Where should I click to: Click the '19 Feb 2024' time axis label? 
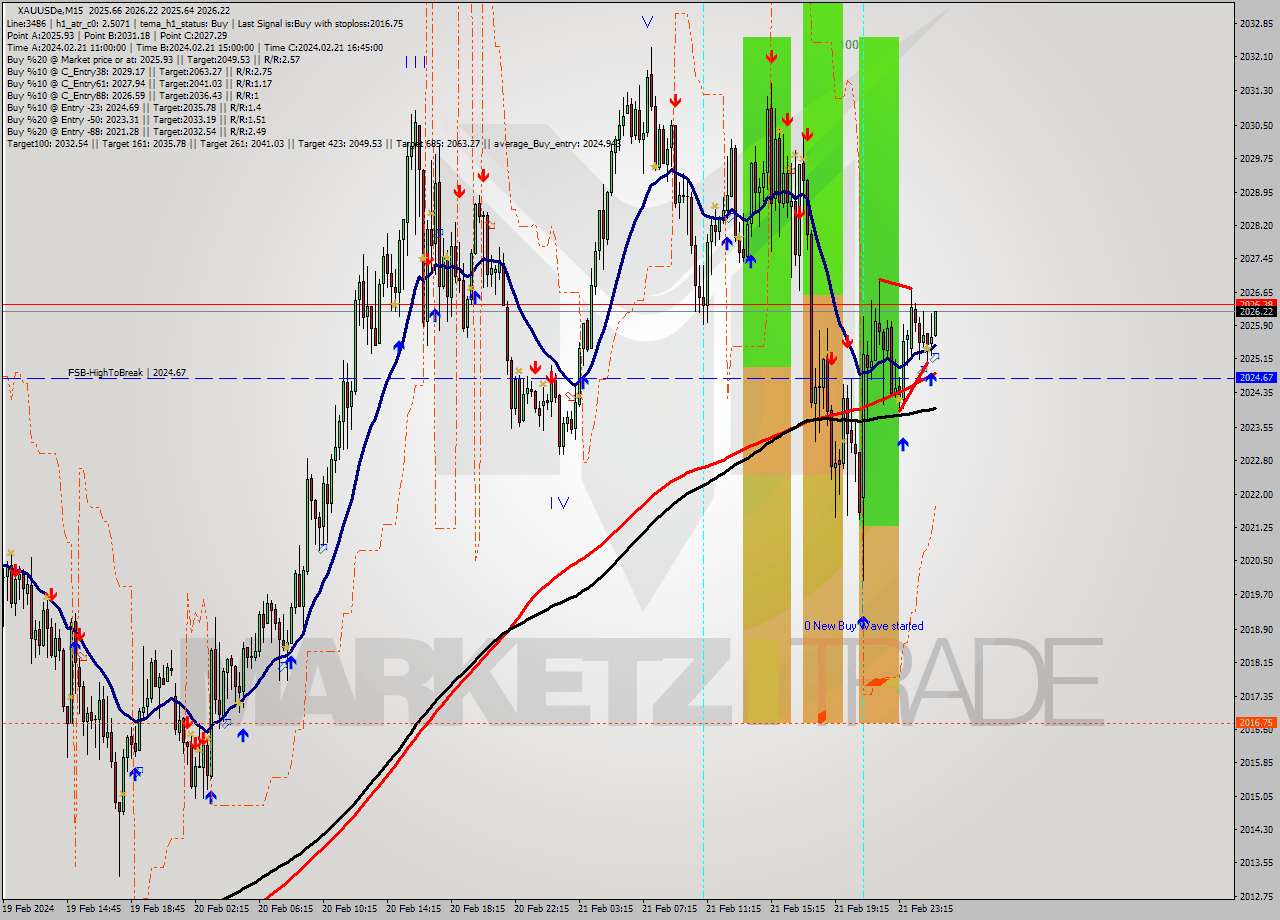tap(30, 909)
